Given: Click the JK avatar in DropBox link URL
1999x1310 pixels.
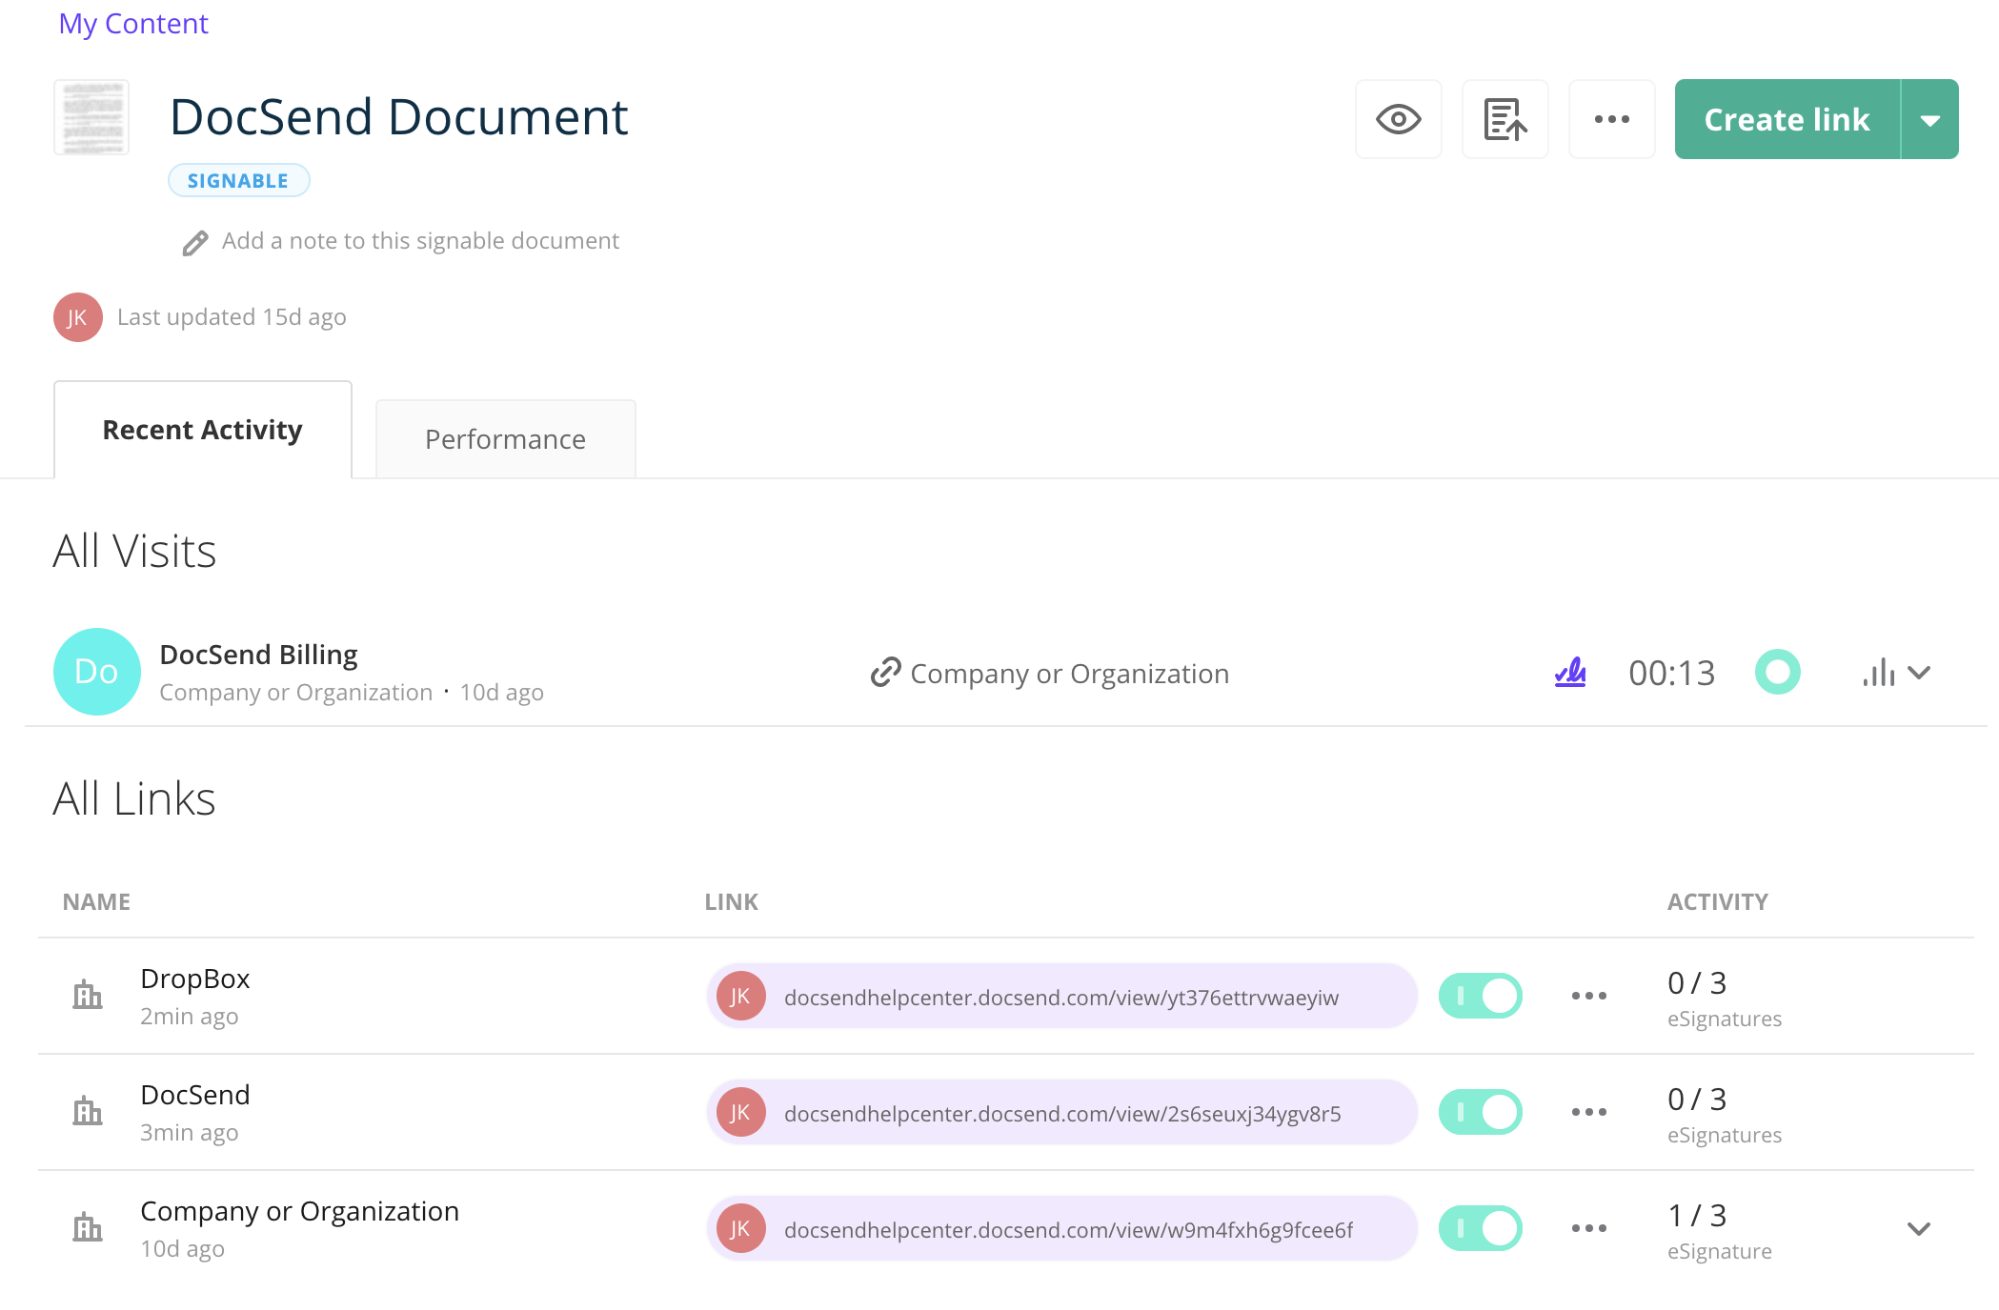Looking at the screenshot, I should (x=741, y=996).
